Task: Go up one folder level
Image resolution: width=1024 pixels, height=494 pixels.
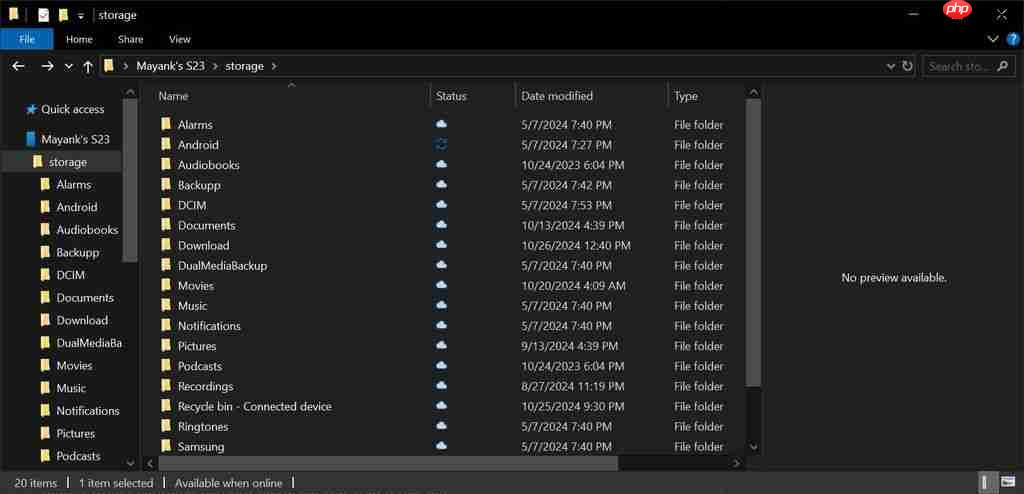Action: pyautogui.click(x=88, y=66)
